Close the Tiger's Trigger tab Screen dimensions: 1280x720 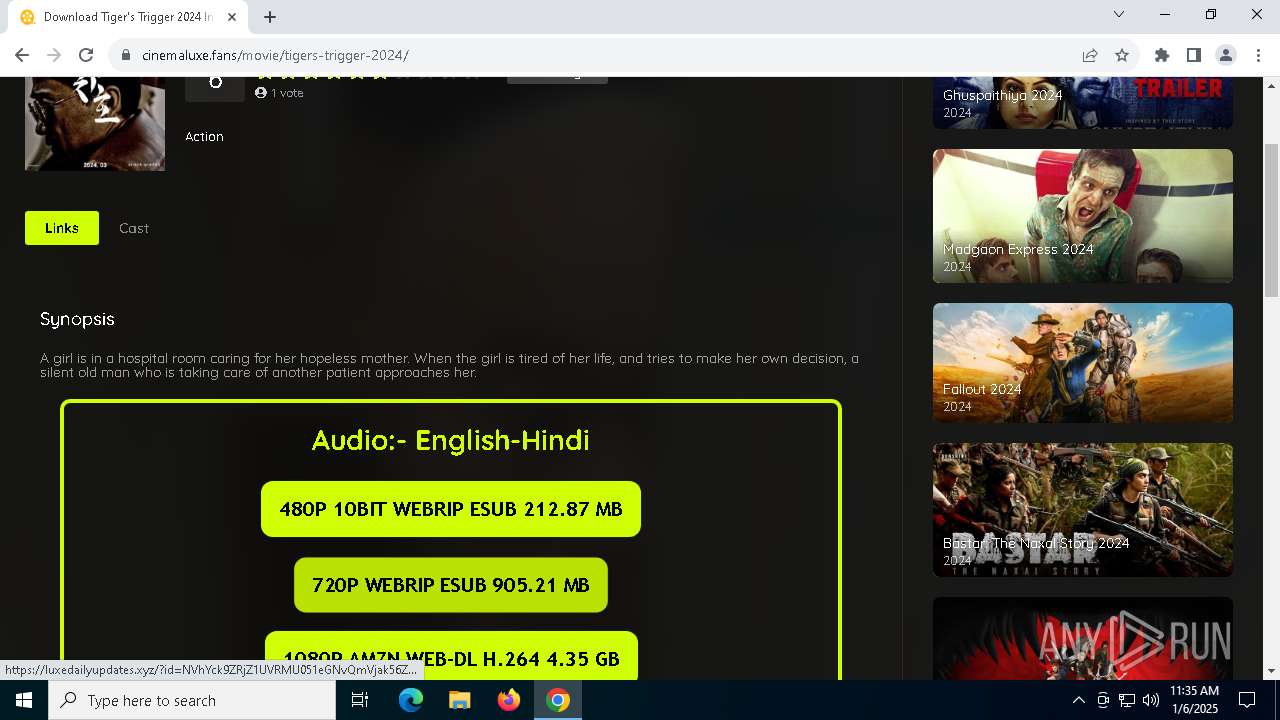(x=232, y=17)
